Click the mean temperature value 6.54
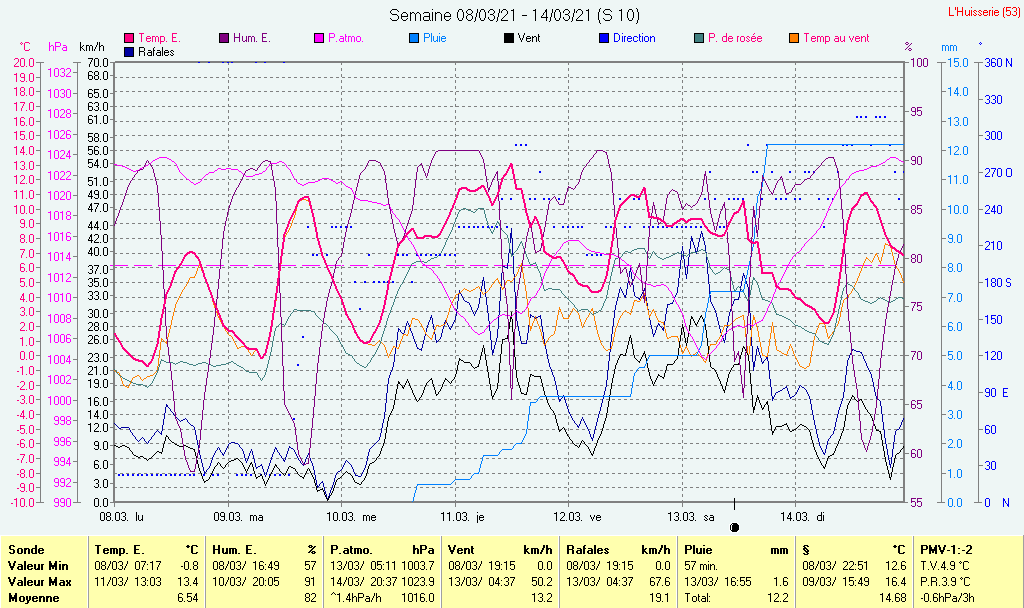The width and height of the screenshot is (1024, 608). coord(187,598)
